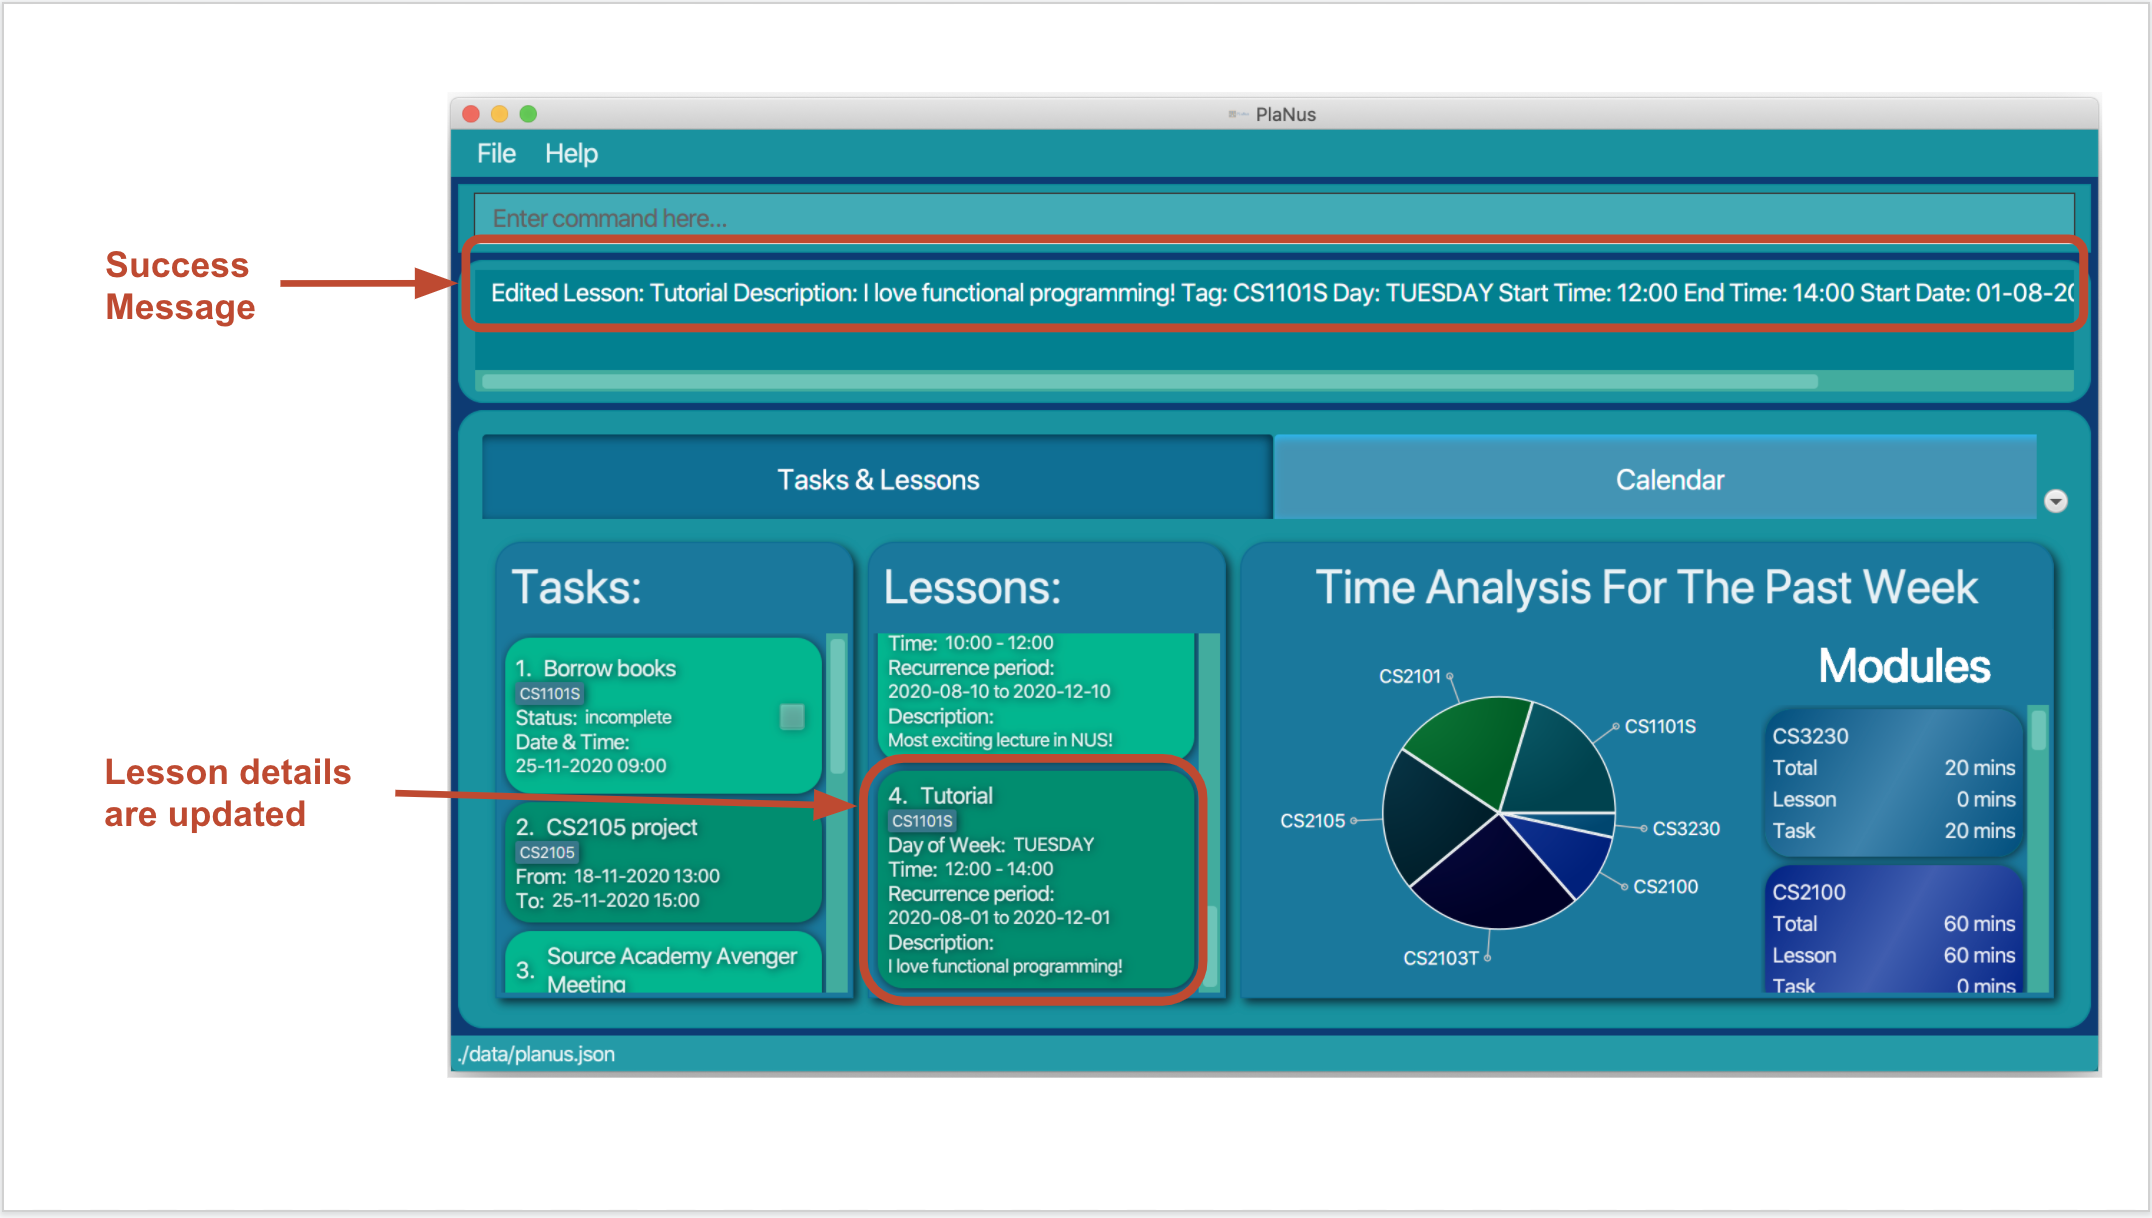Click the 2020-08-01 to 2020-12-01 recurrence text
The width and height of the screenshot is (2152, 1218).
coord(999,917)
